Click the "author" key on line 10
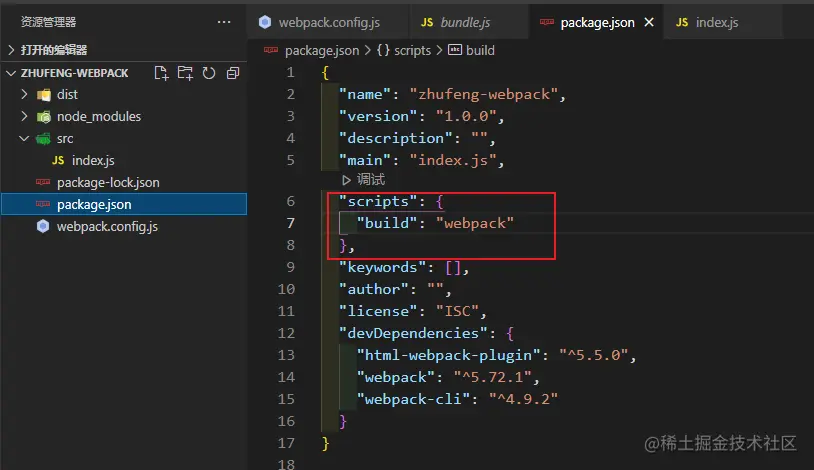The image size is (814, 470). click(x=373, y=289)
